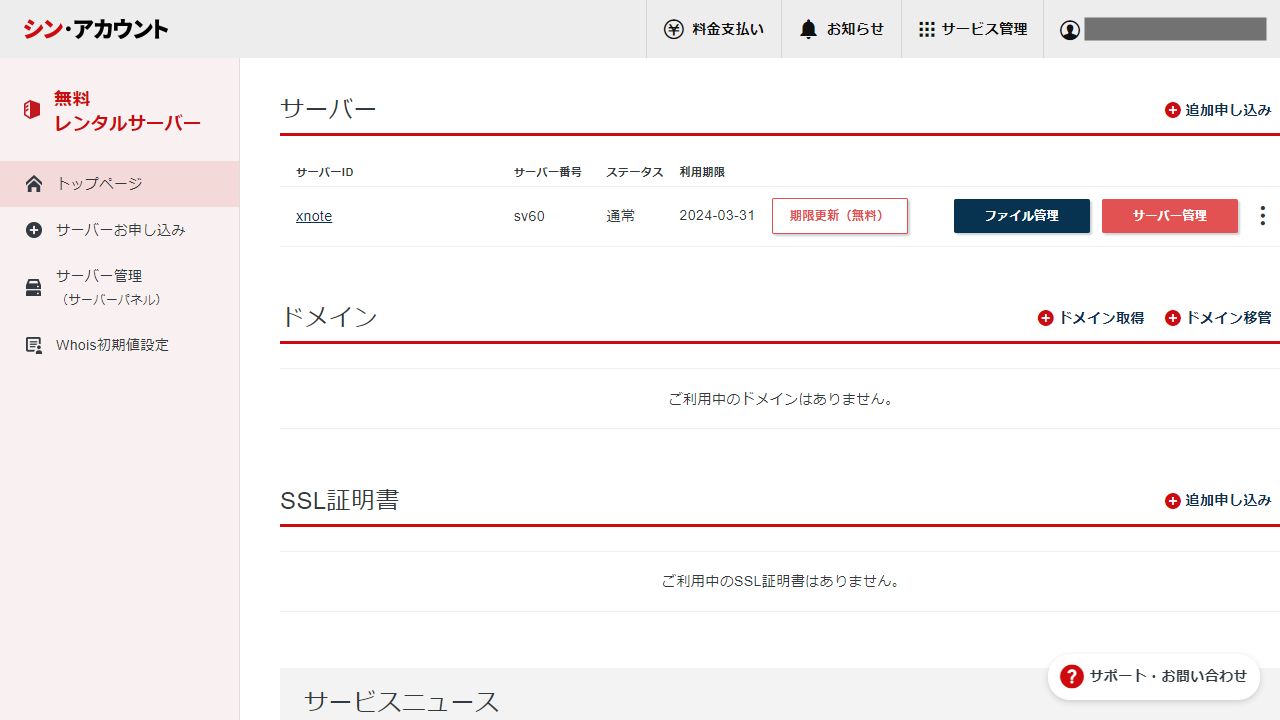This screenshot has width=1280, height=720.
Task: Click ご利用中のドメインはありません message
Action: point(780,399)
